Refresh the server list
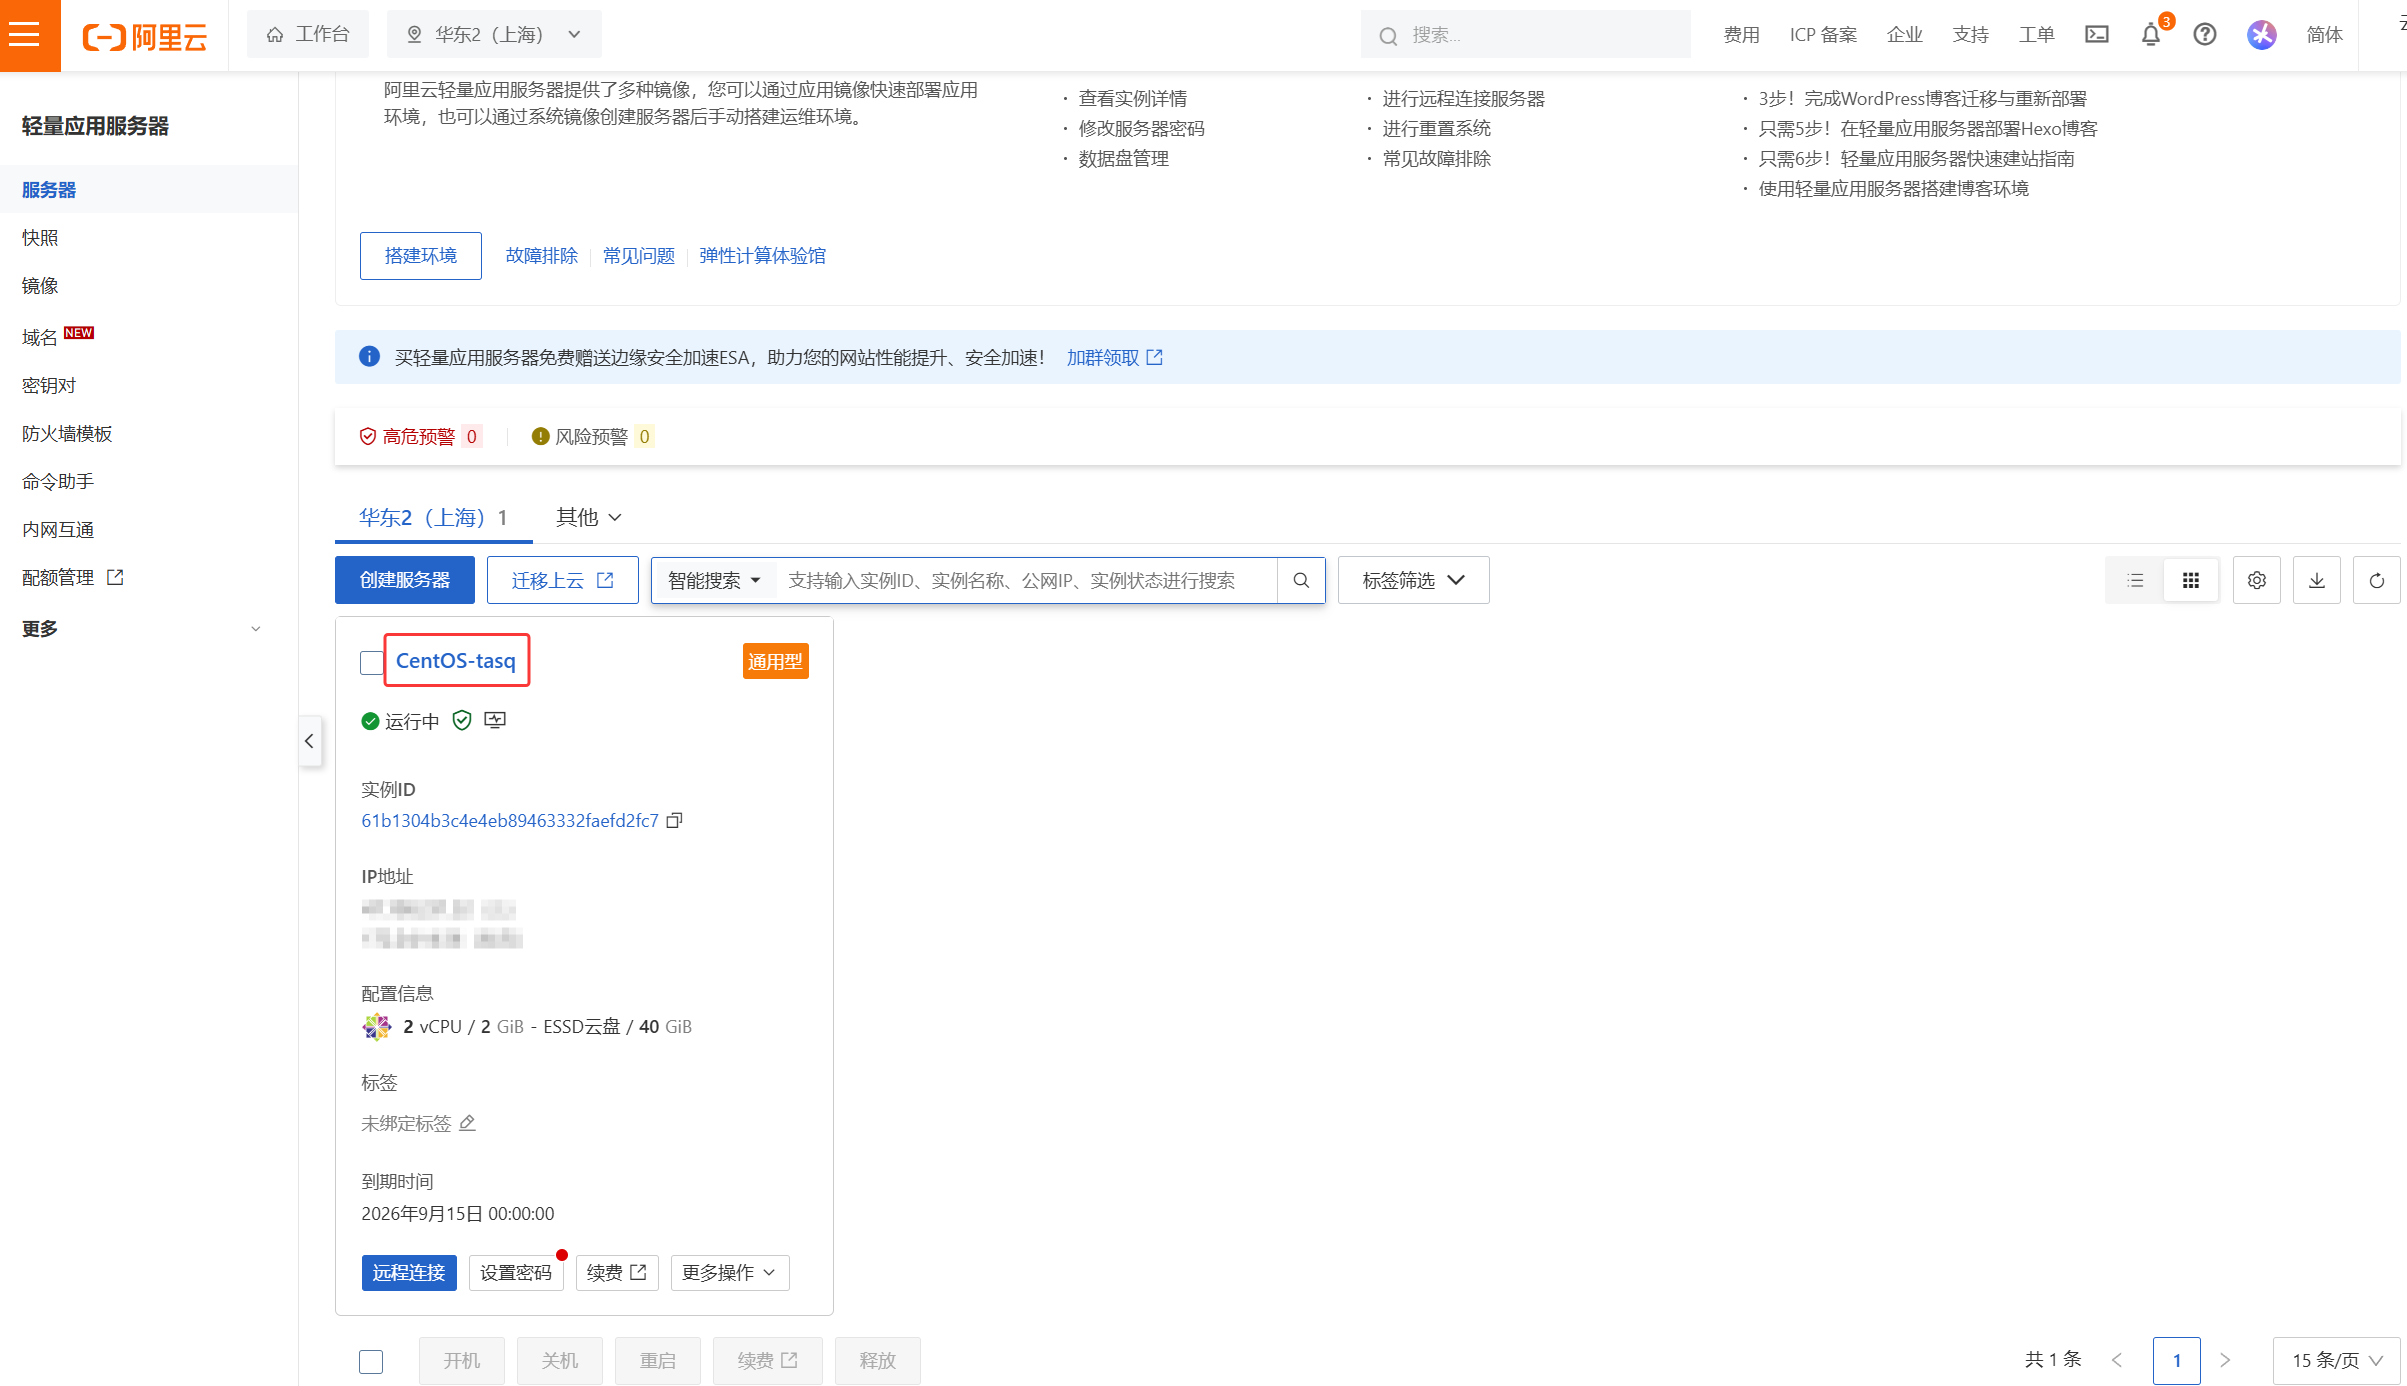Viewport: 2407px width, 1386px height. tap(2377, 580)
